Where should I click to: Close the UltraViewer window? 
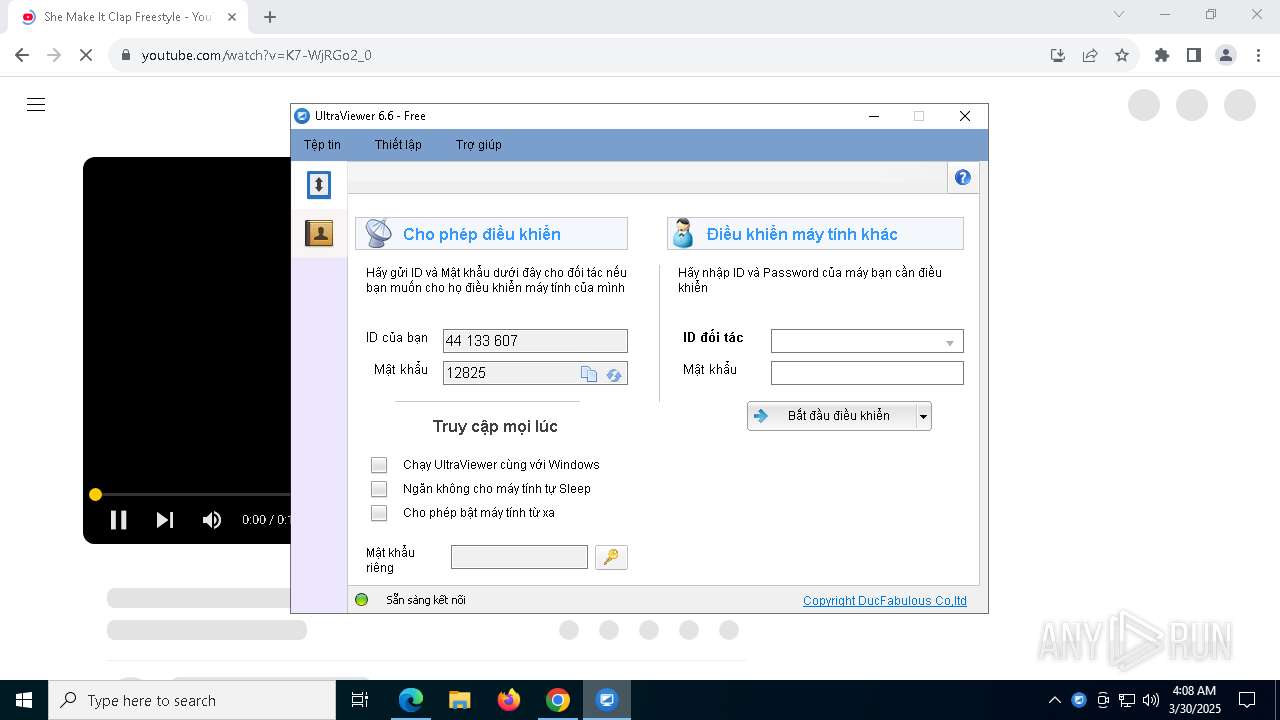coord(965,116)
